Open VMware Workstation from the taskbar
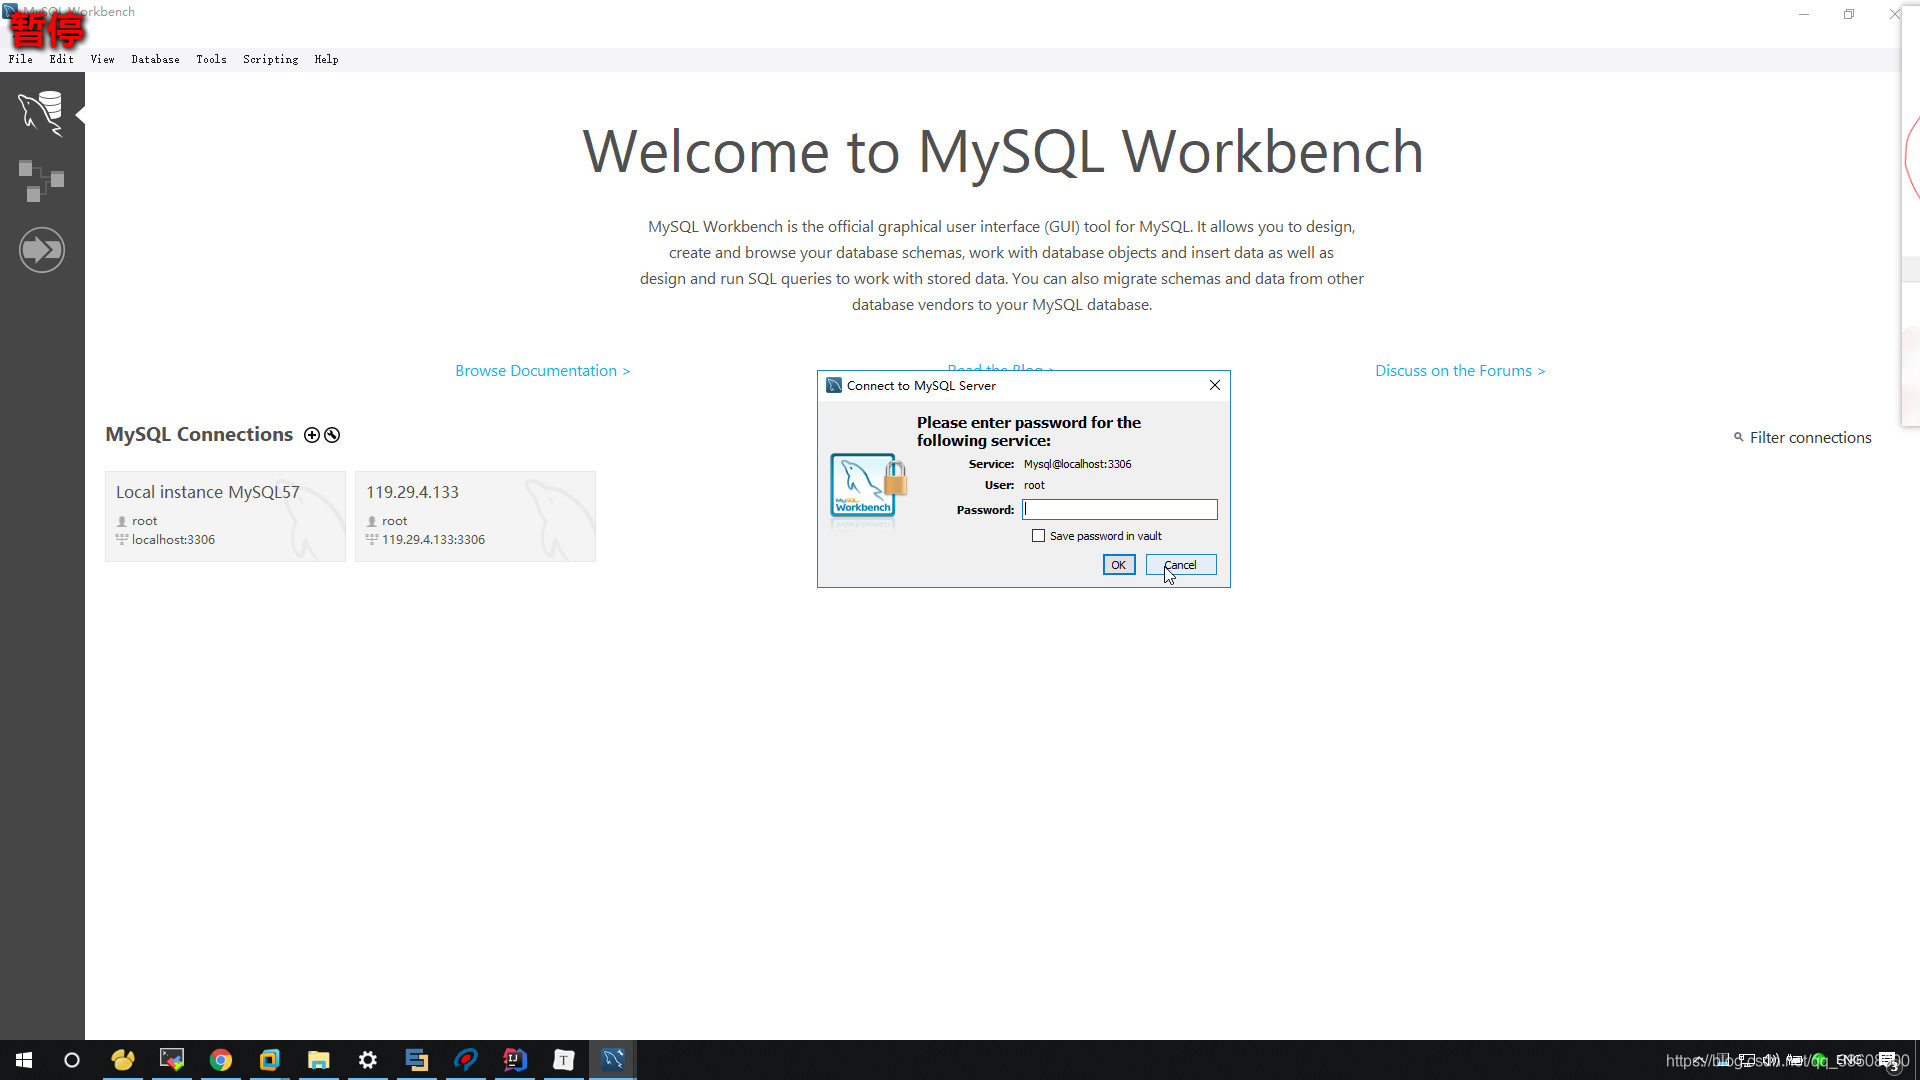 pos(270,1060)
